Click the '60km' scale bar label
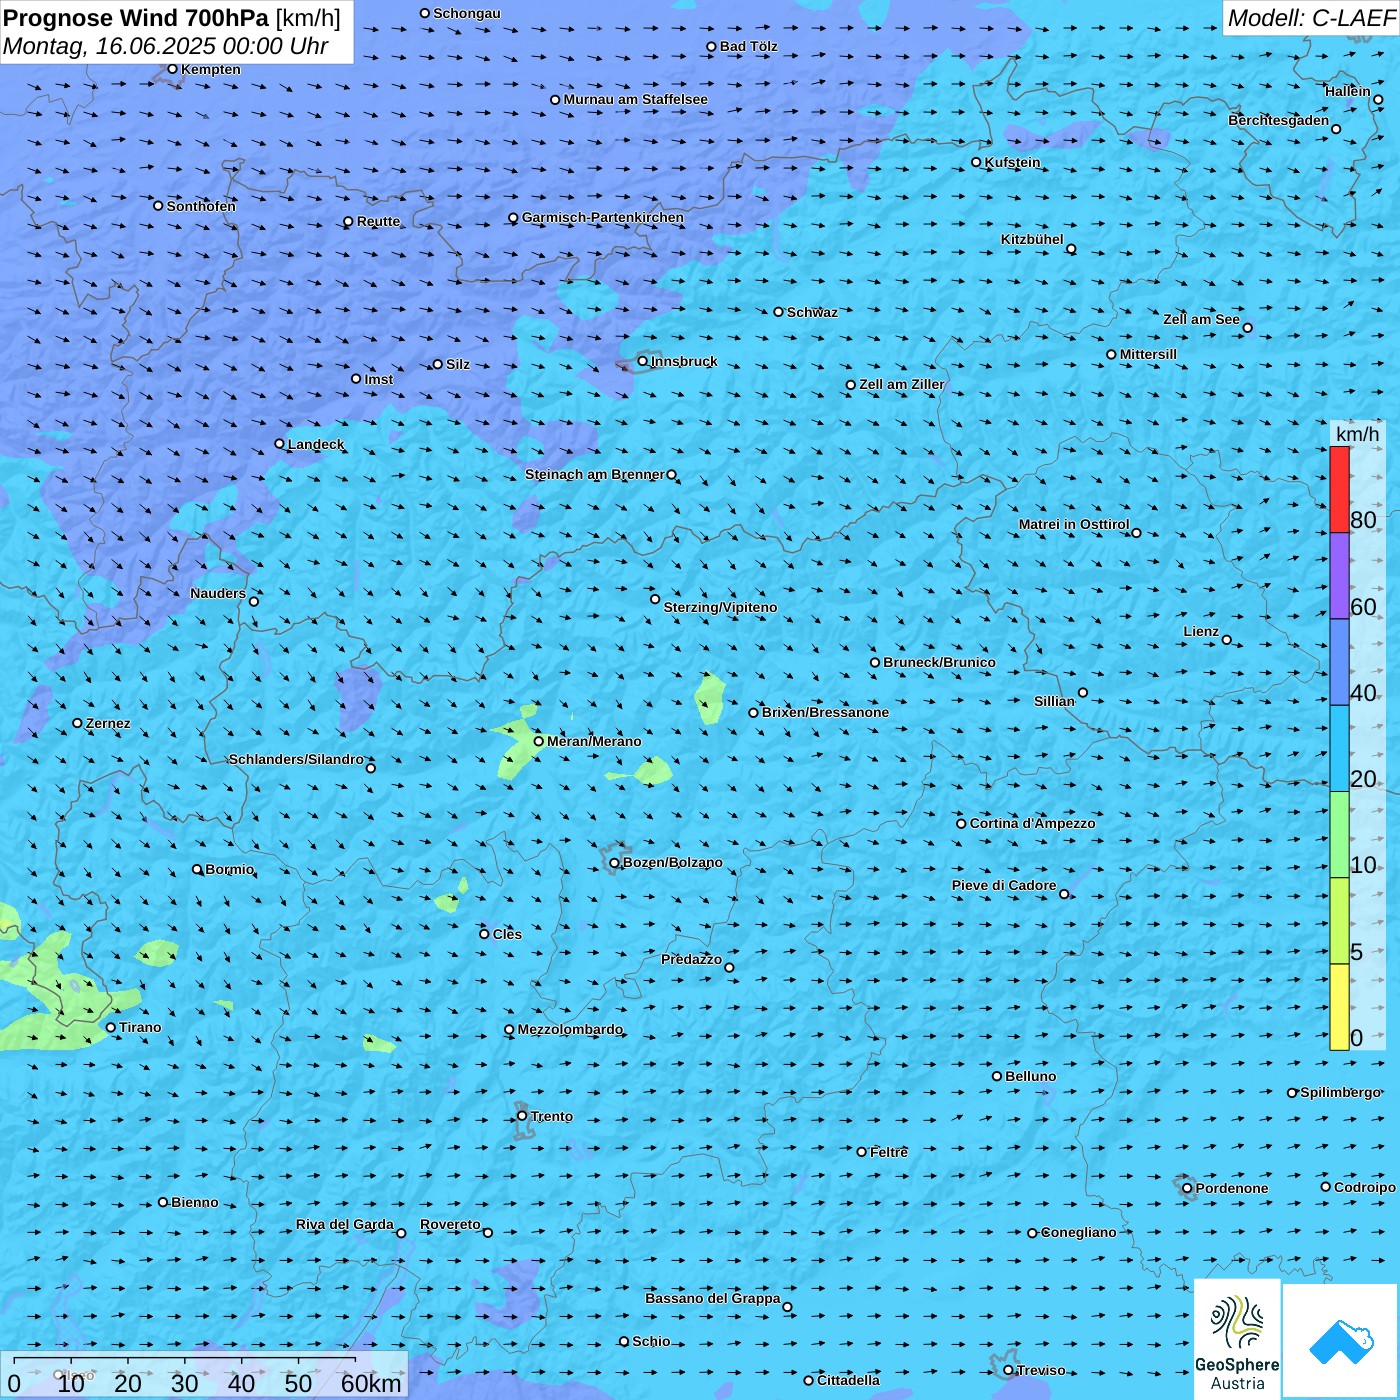1400x1400 pixels. tap(371, 1383)
